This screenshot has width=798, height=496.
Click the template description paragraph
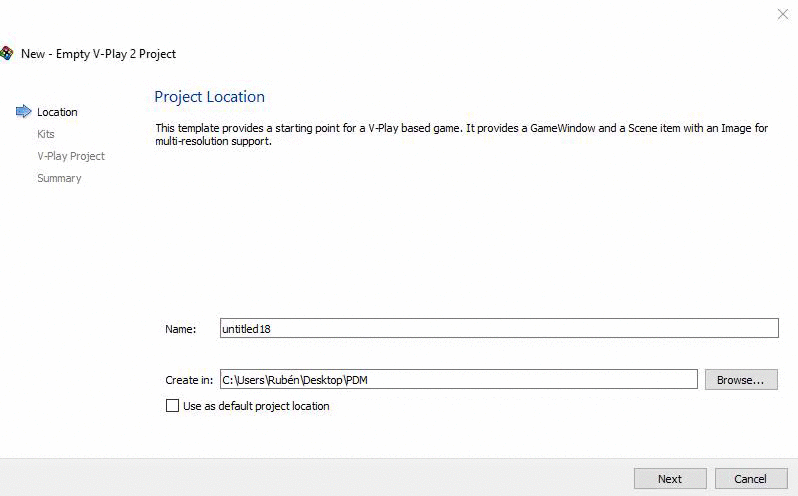pyautogui.click(x=462, y=134)
